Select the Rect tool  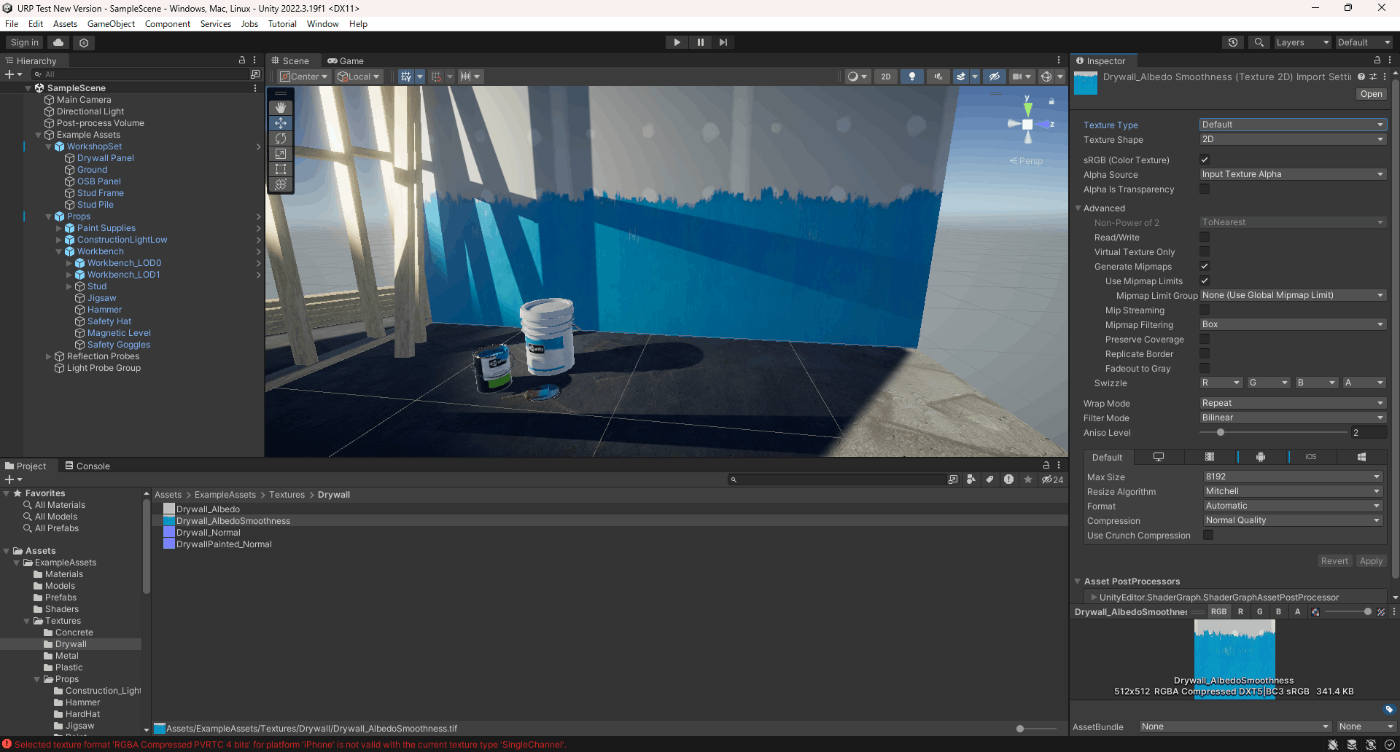click(x=280, y=169)
